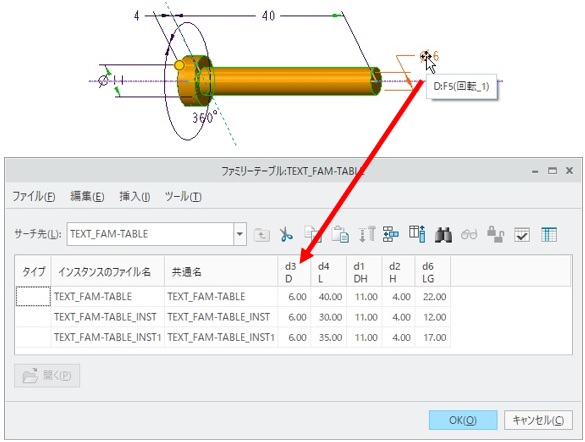585x442 pixels.
Task: Open the ツール menu
Action: [183, 196]
